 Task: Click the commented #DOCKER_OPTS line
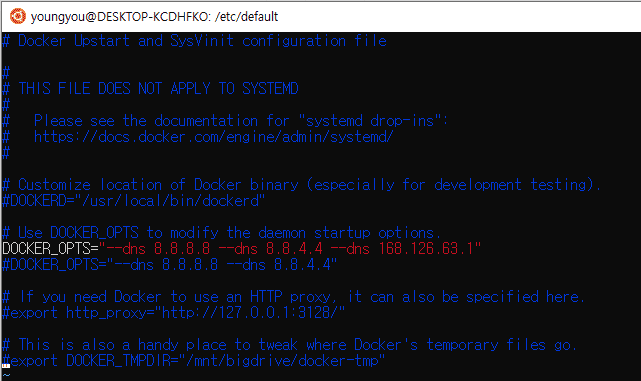tap(170, 265)
